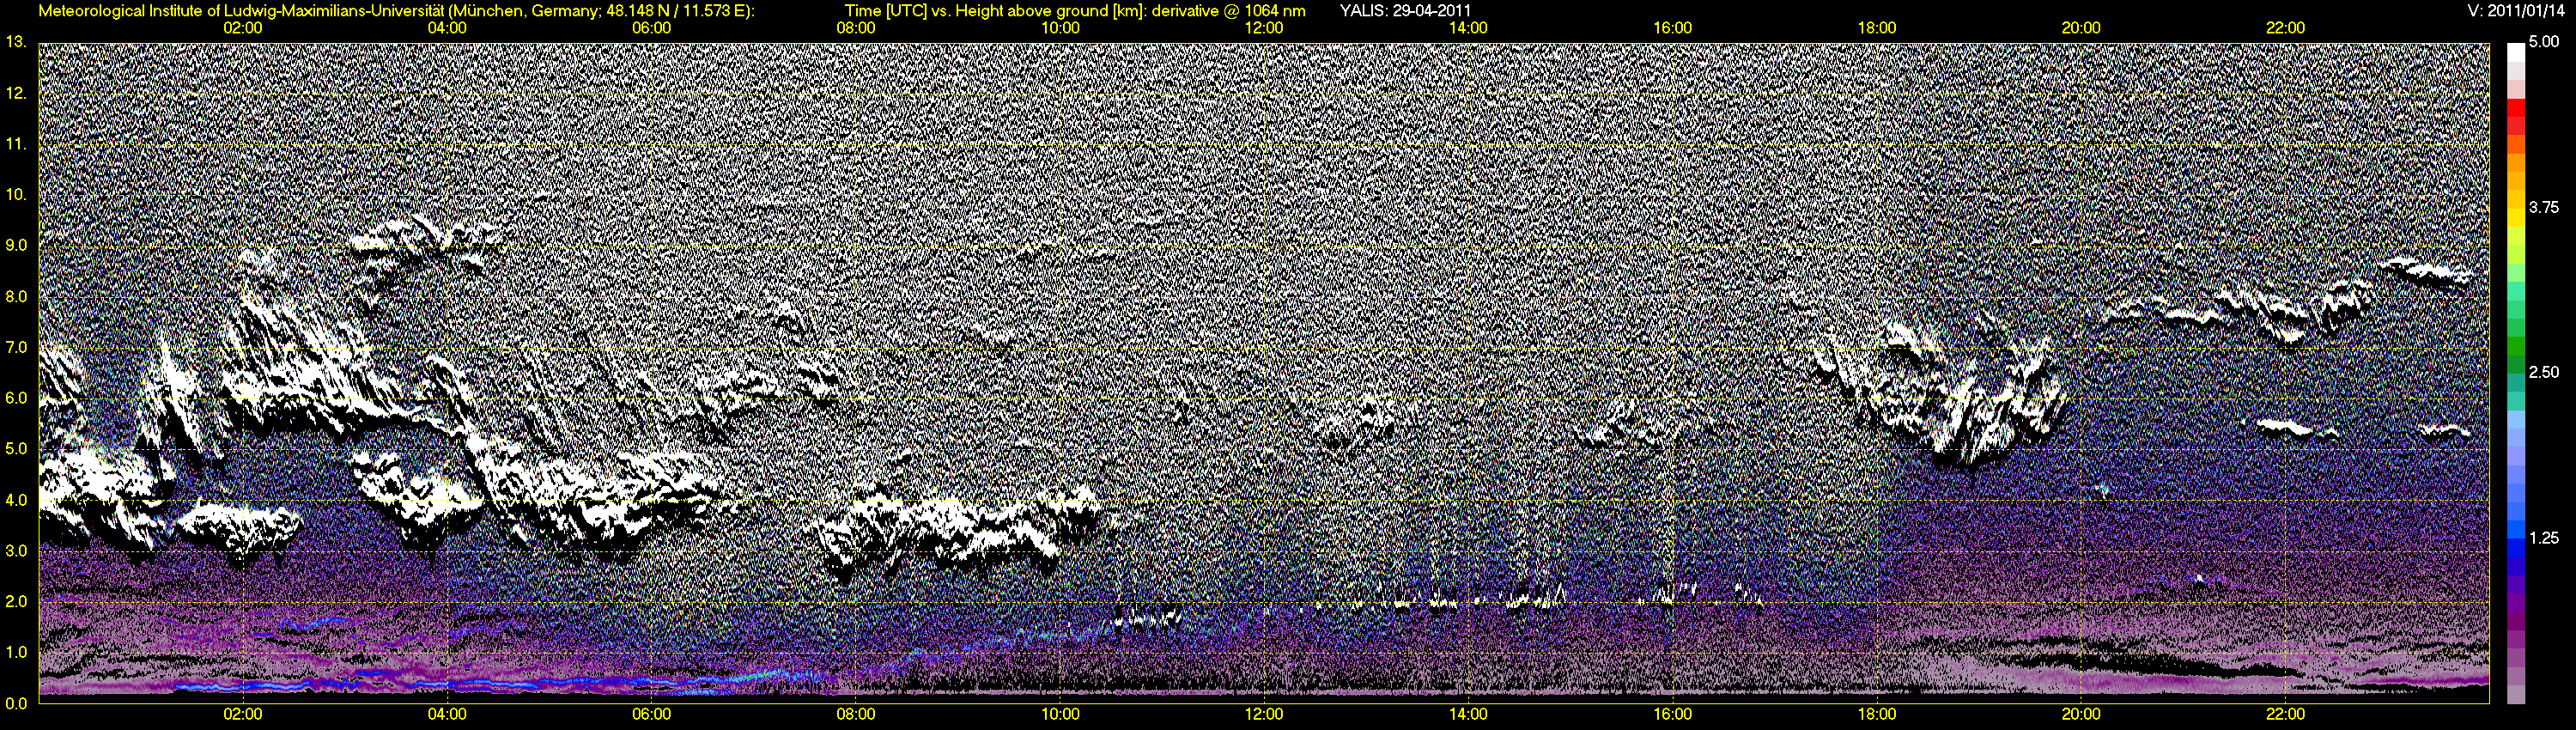Click the 12:00 label on the bottom time axis
This screenshot has height=730, width=2576.
(x=1264, y=714)
